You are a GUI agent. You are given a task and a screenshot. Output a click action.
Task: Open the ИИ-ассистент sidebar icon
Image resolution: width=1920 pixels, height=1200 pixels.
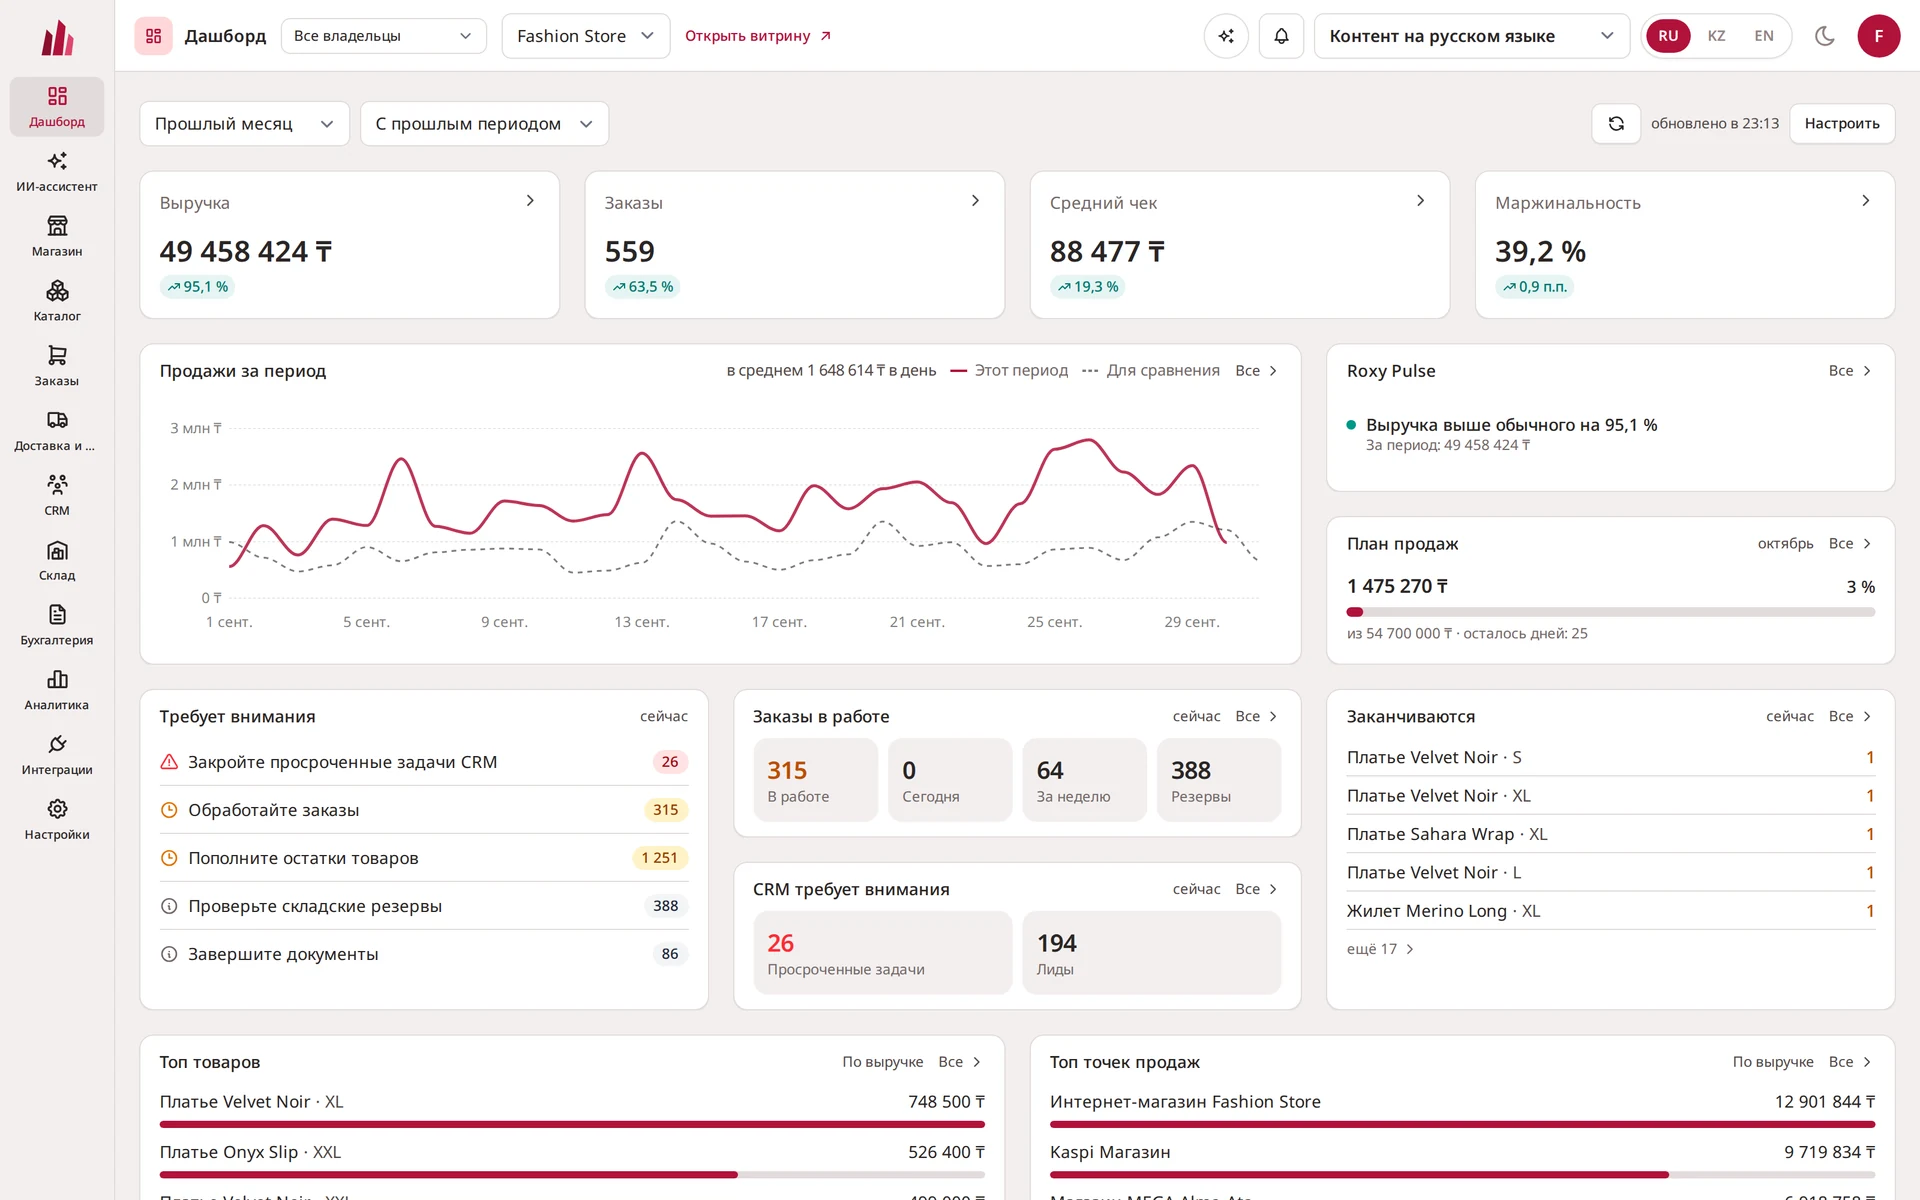pyautogui.click(x=57, y=171)
